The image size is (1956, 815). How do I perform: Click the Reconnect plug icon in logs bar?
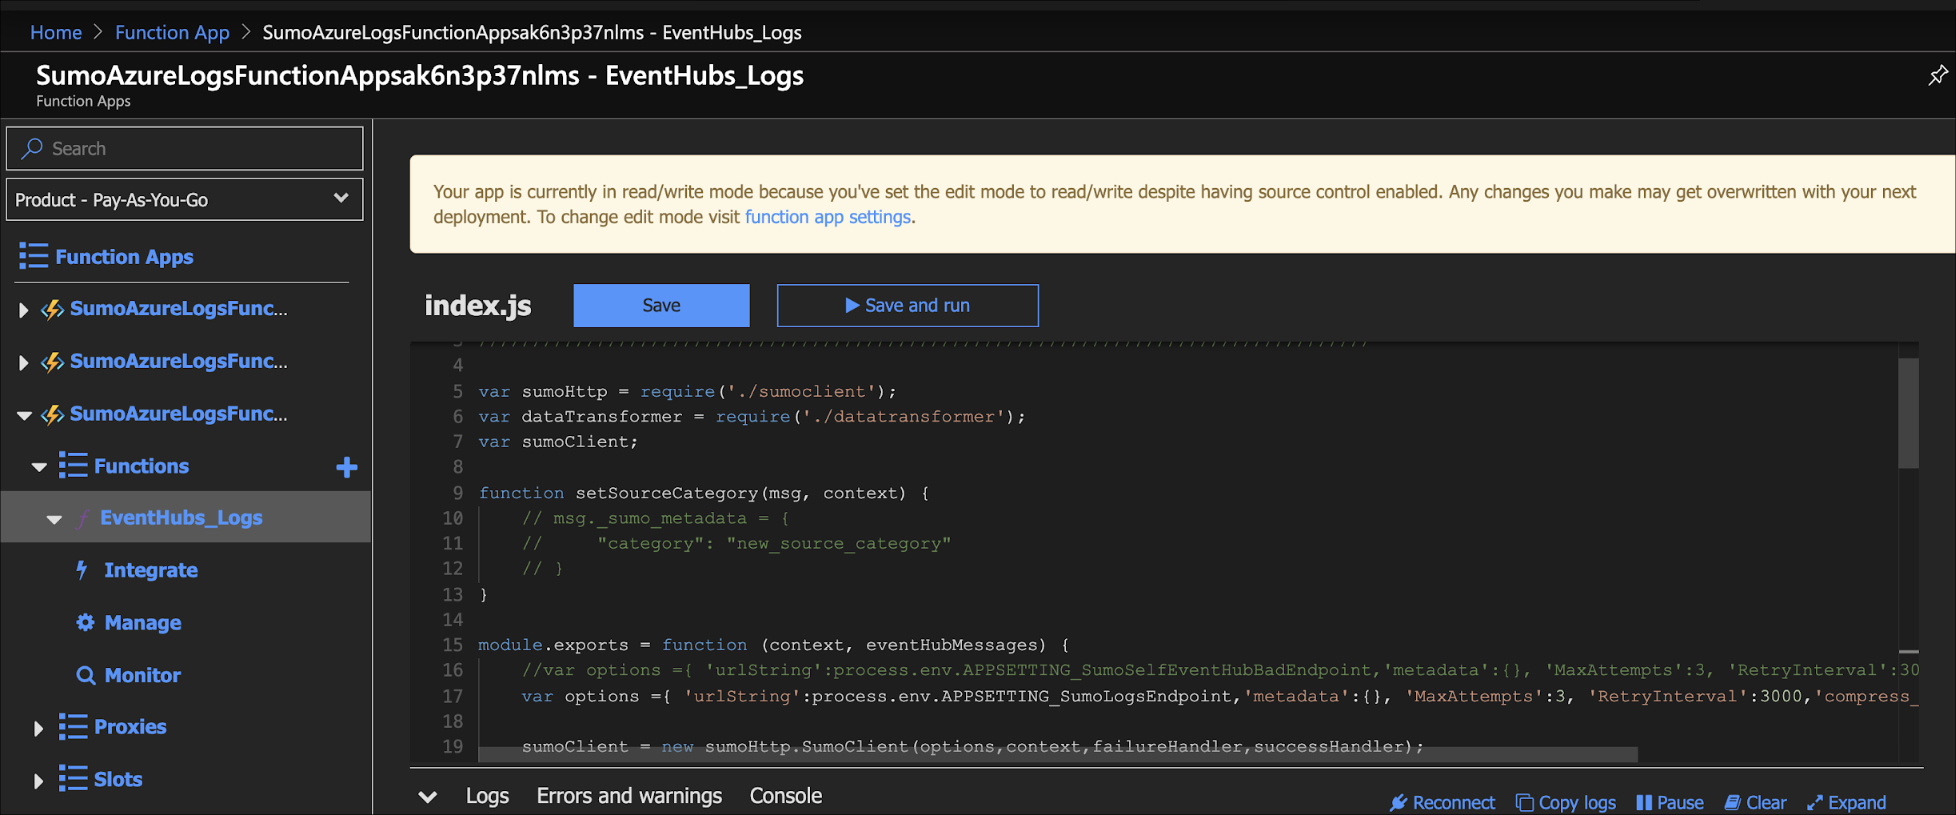tap(1398, 802)
